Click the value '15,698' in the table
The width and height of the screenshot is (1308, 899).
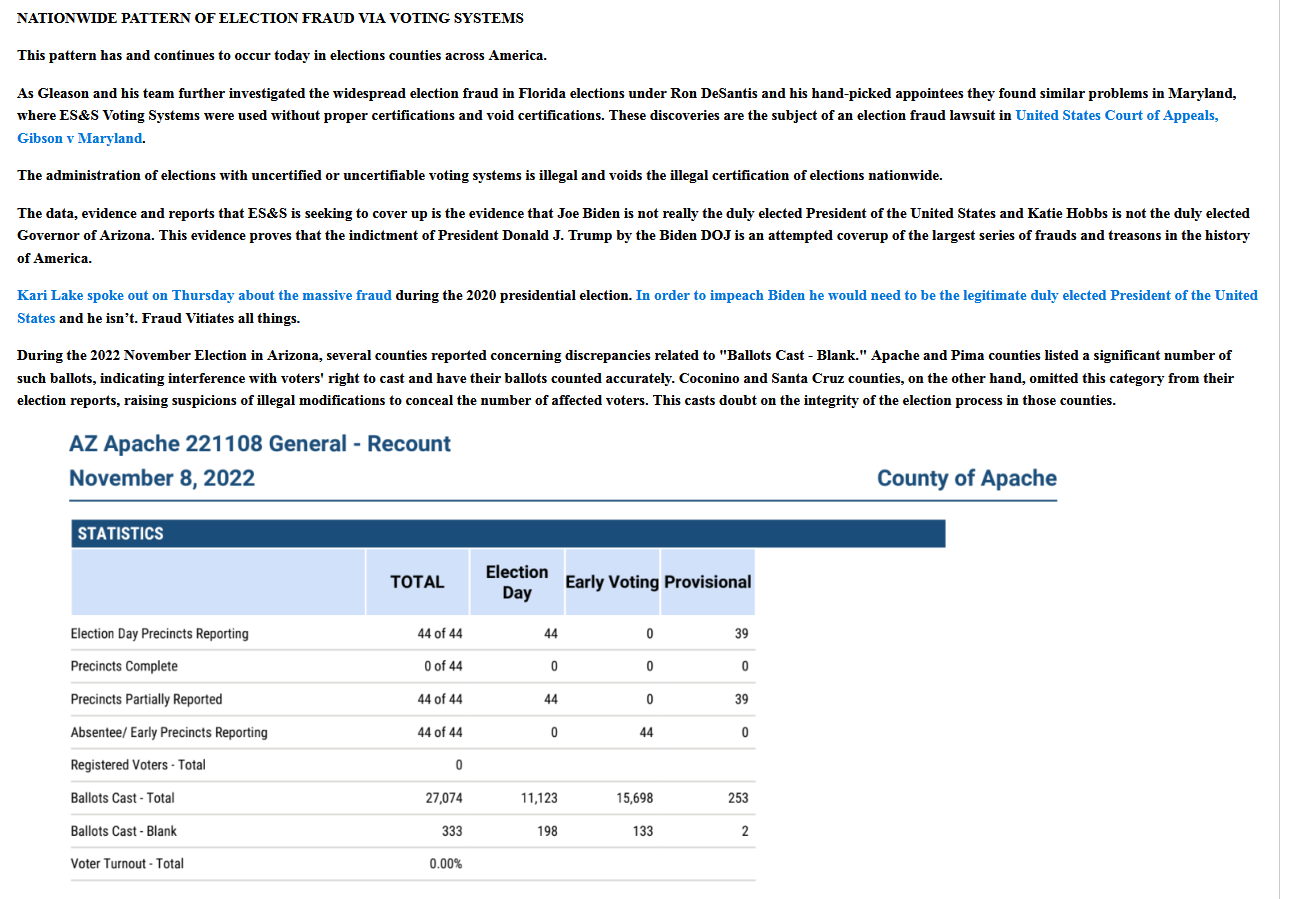pyautogui.click(x=635, y=798)
